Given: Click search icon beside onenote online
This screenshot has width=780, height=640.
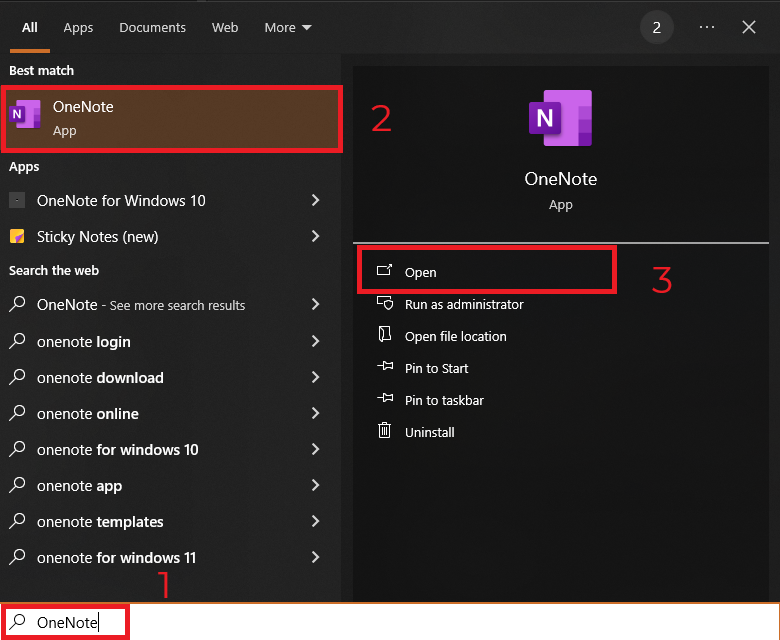Looking at the screenshot, I should pyautogui.click(x=17, y=413).
